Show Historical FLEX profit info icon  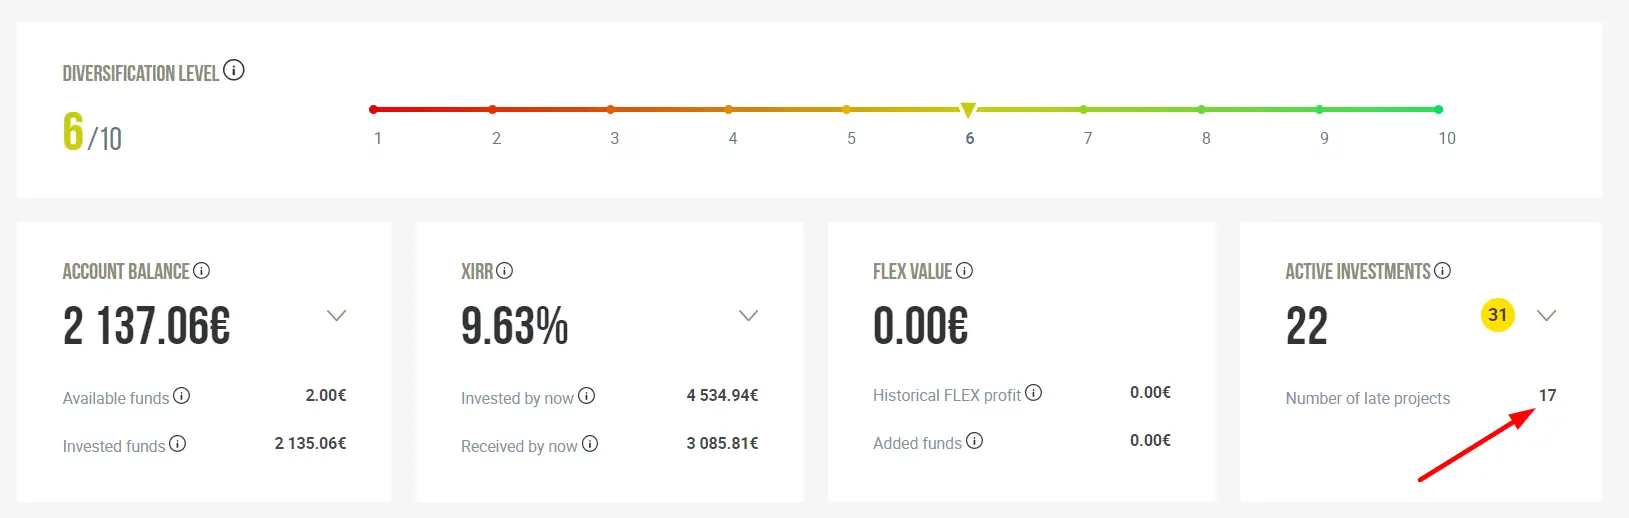[1034, 392]
